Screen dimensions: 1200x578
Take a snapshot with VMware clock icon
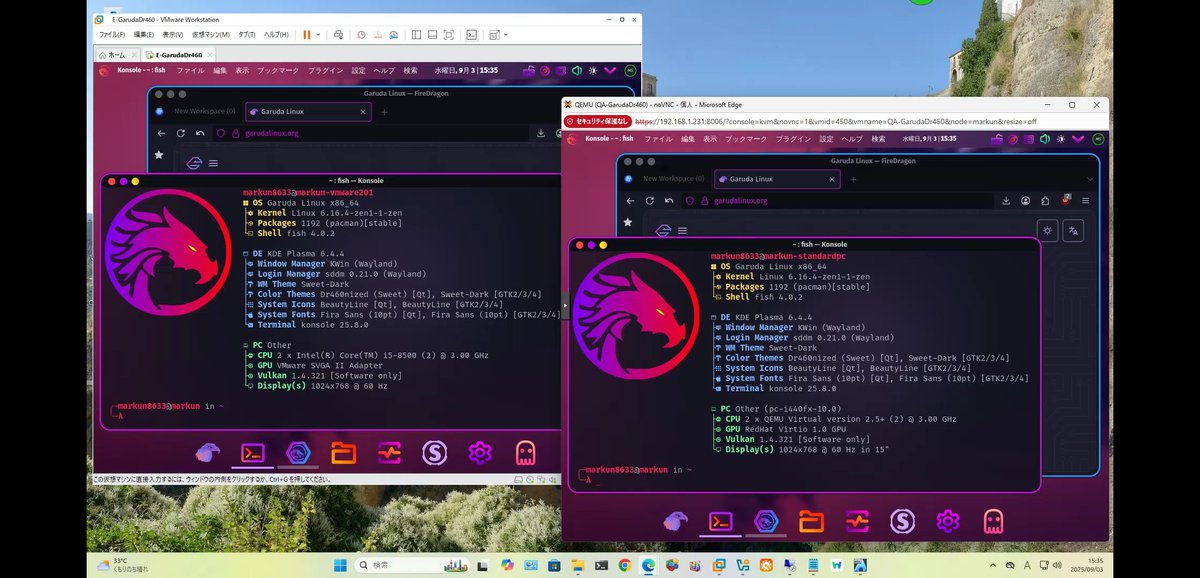361,35
